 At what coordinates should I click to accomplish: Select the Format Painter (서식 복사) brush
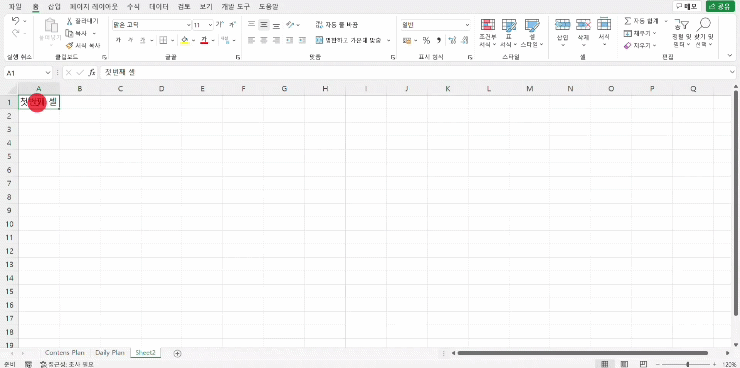pyautogui.click(x=69, y=45)
